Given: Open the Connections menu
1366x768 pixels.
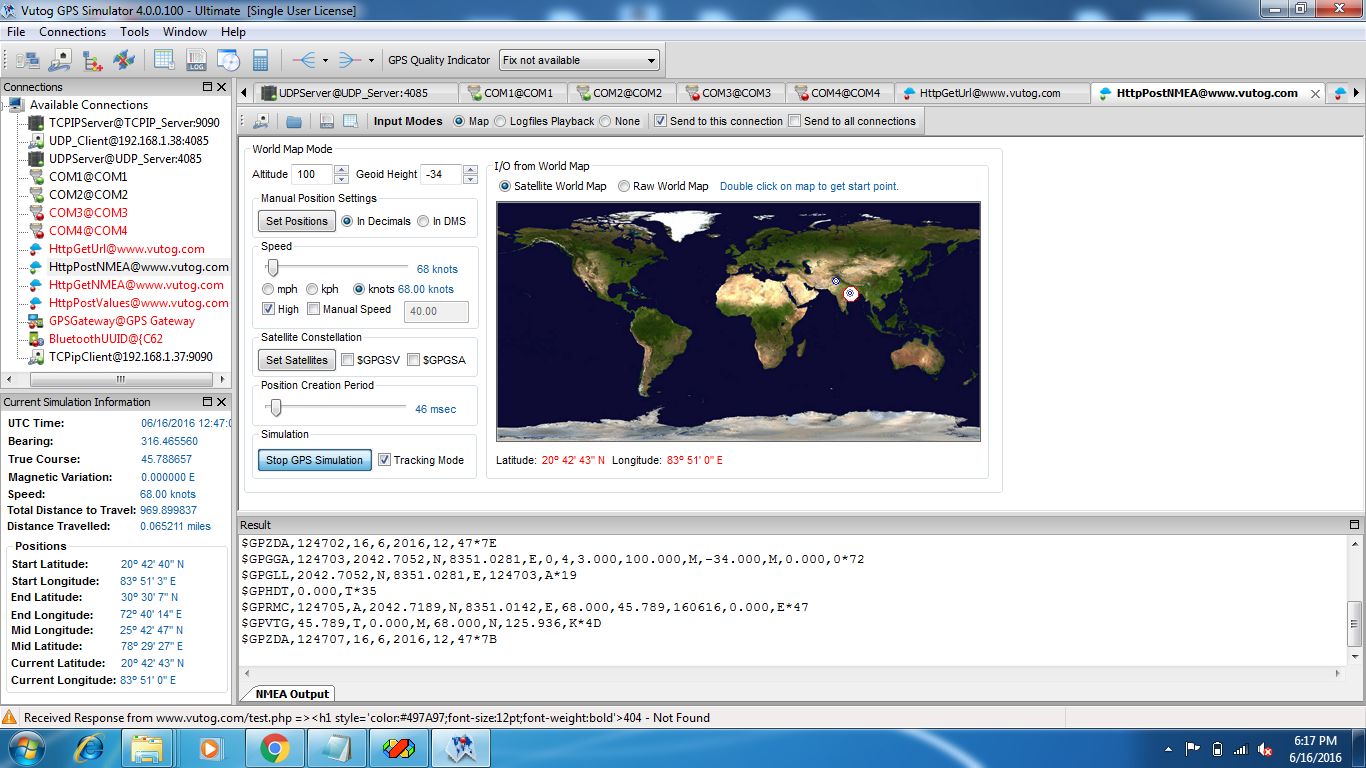Looking at the screenshot, I should click(72, 32).
